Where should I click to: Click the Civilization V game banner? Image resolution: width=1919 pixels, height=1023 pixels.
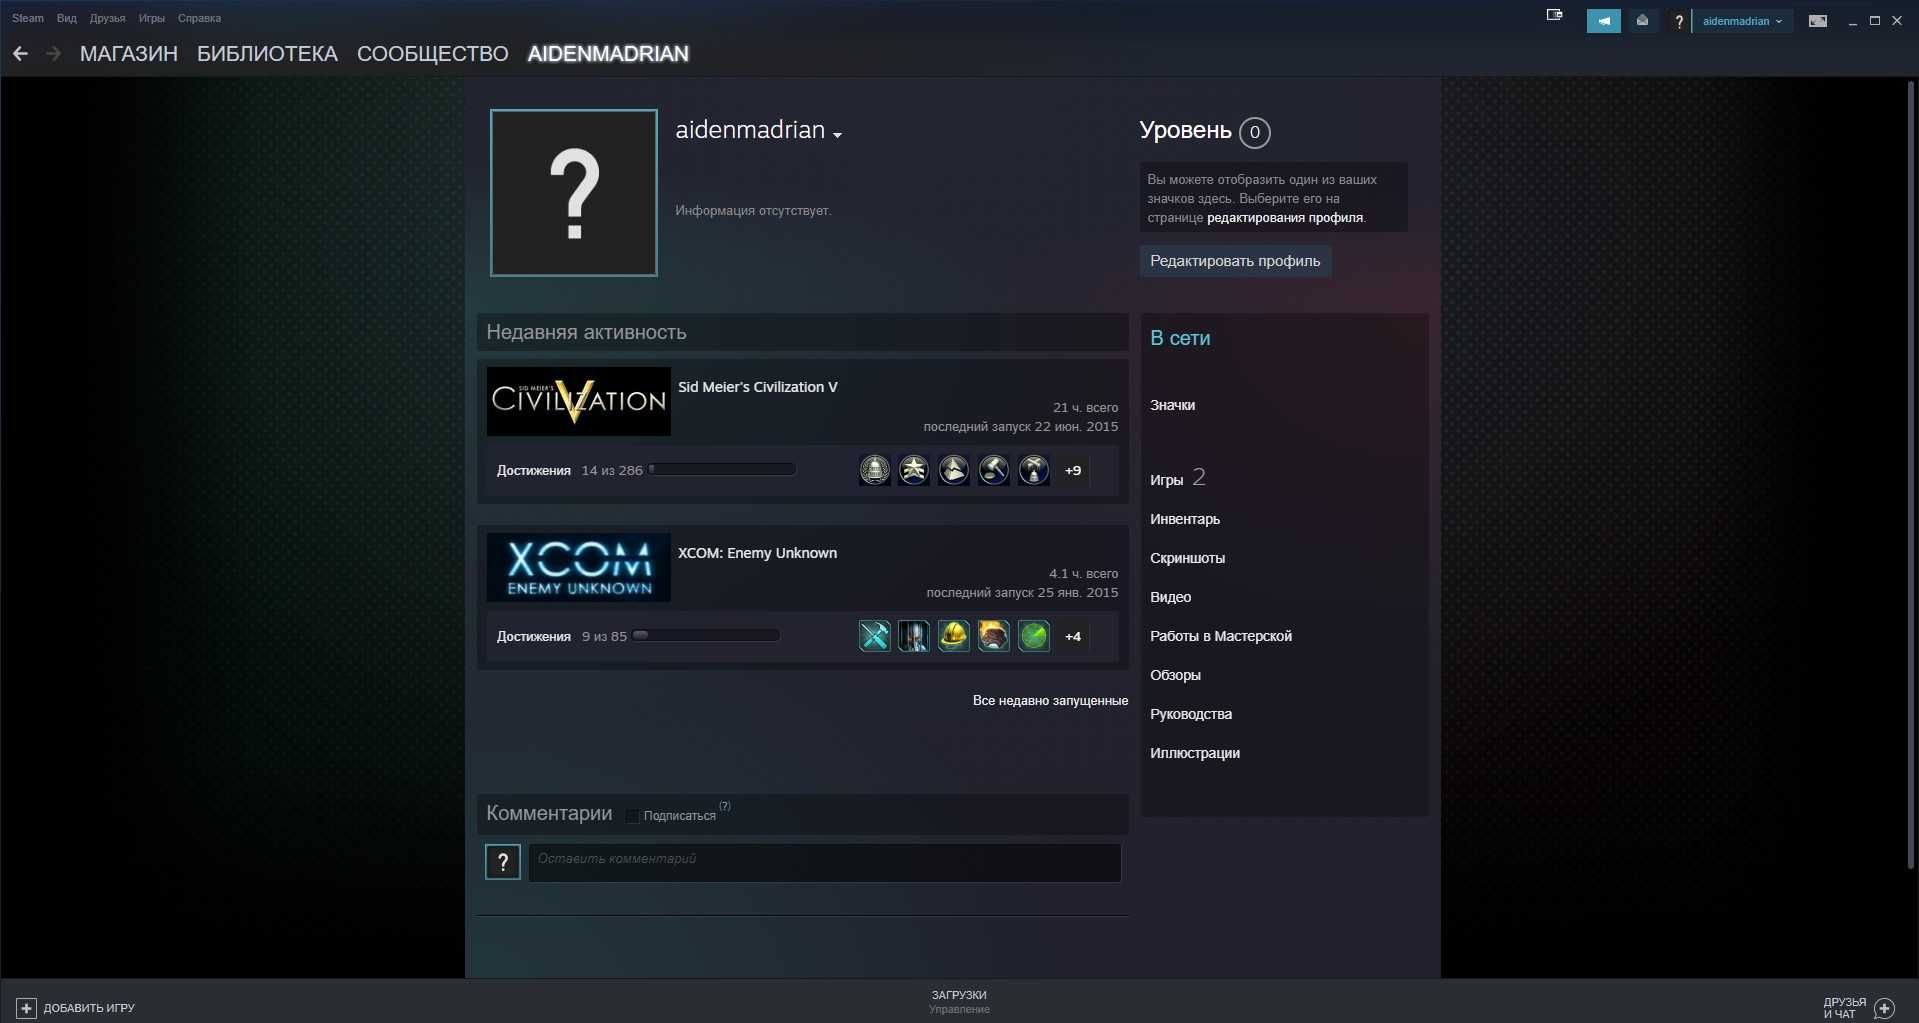coord(579,401)
